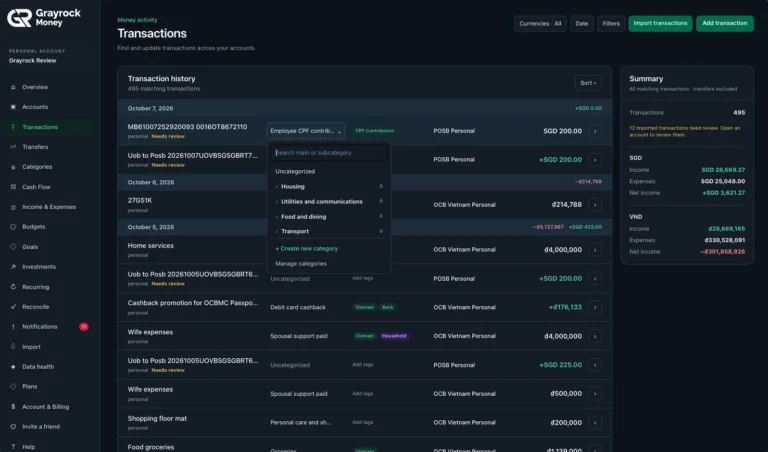Screen dimensions: 768x452
Task: Open details arrow for 27G51K transaction
Action: click(x=595, y=205)
